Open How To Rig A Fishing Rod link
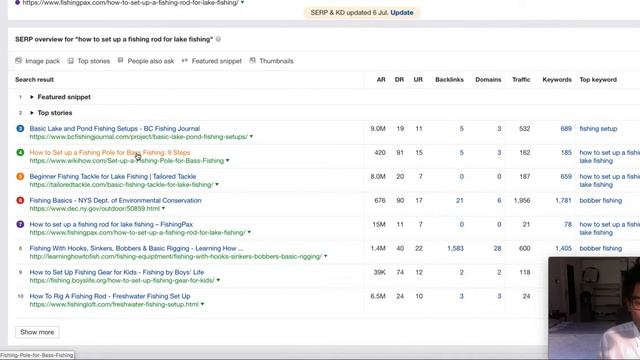This screenshot has height=360, width=640. pyautogui.click(x=110, y=296)
